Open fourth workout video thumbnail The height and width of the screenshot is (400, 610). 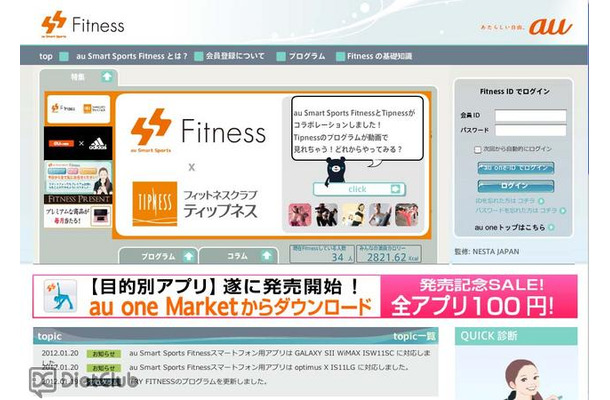click(x=380, y=214)
